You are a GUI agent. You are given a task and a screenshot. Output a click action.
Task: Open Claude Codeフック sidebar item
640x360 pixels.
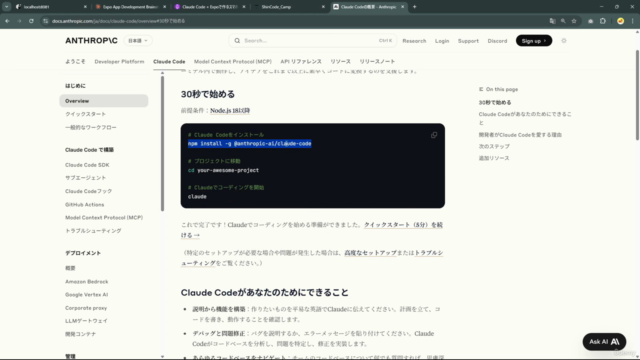tap(88, 191)
